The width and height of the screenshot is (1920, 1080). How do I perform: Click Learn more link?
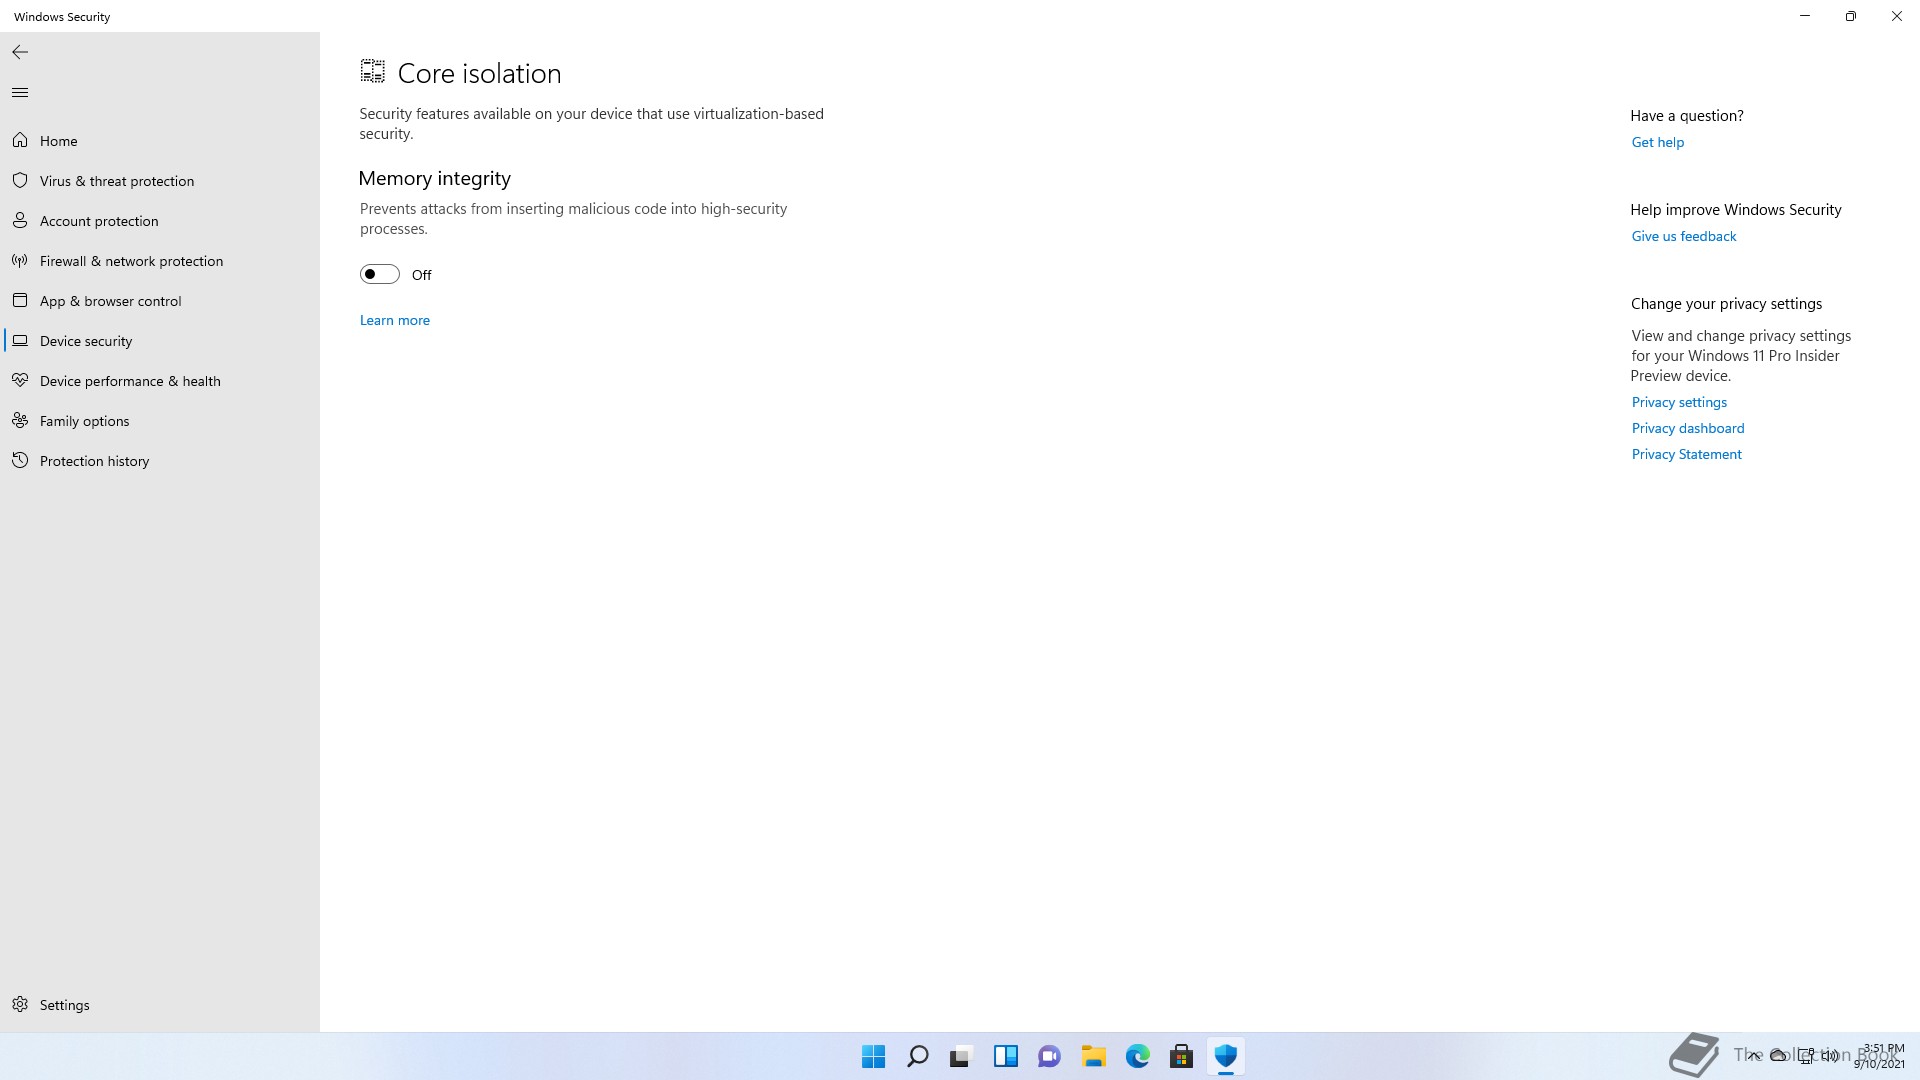[x=395, y=320]
